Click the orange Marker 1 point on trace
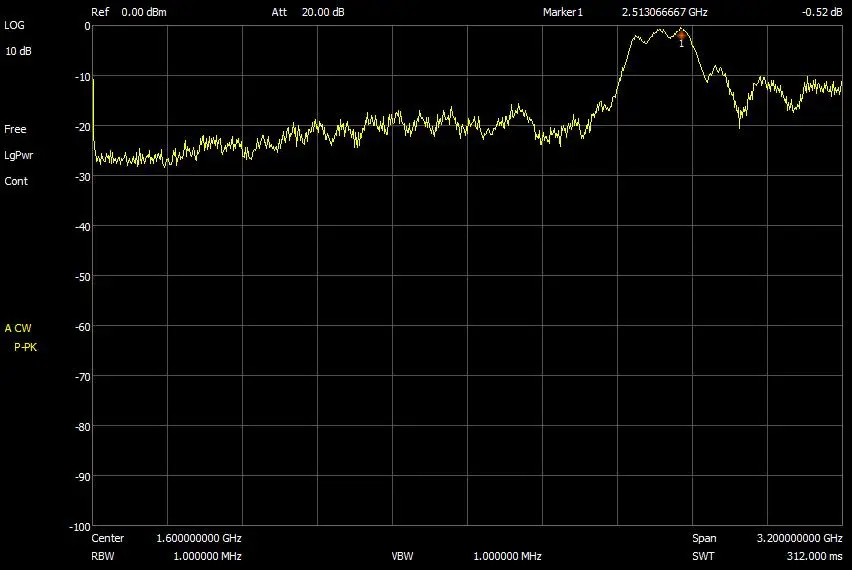The height and width of the screenshot is (570, 852). click(x=681, y=35)
